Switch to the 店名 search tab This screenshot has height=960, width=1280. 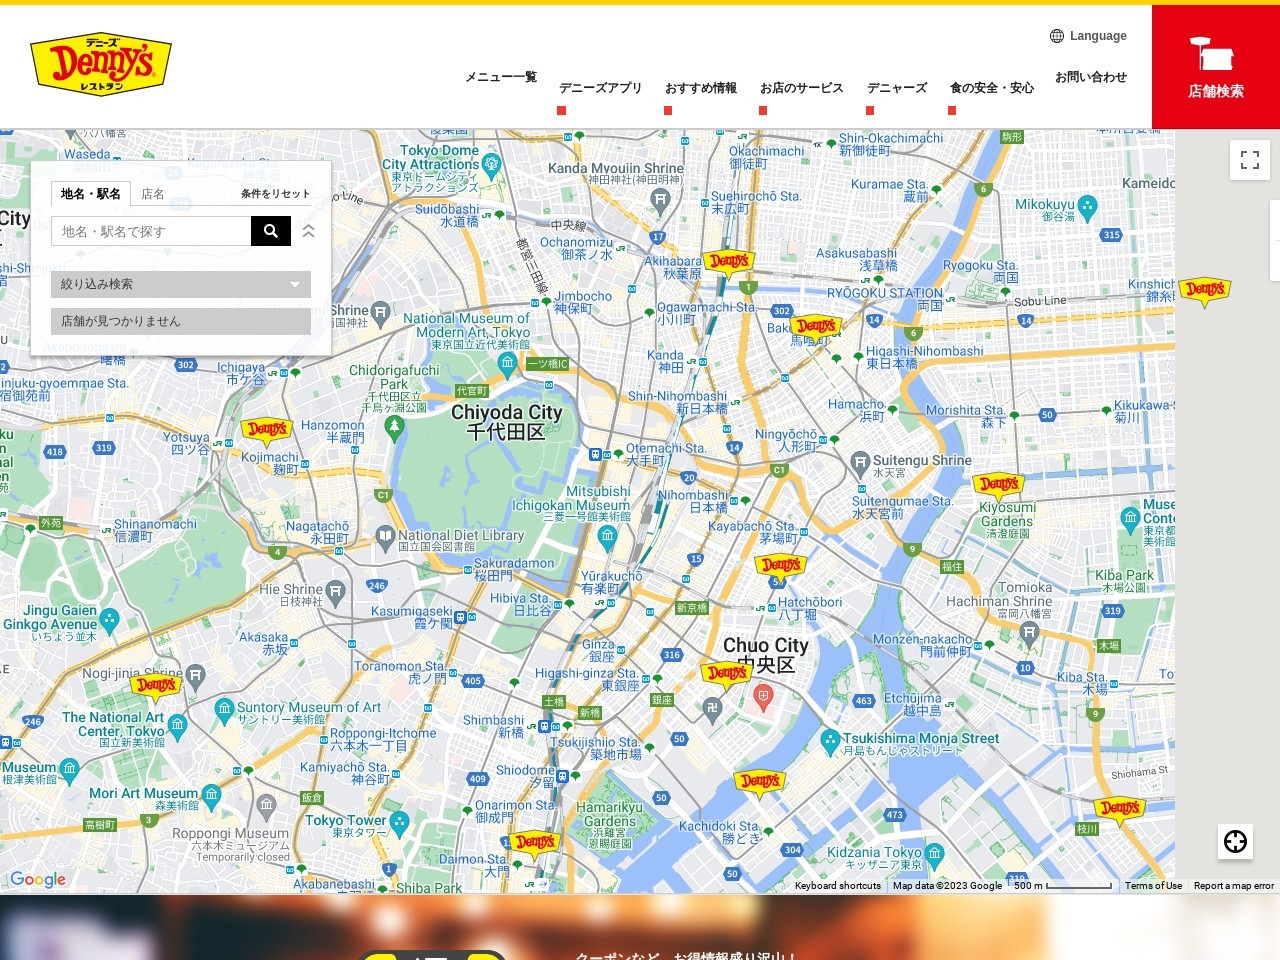153,194
